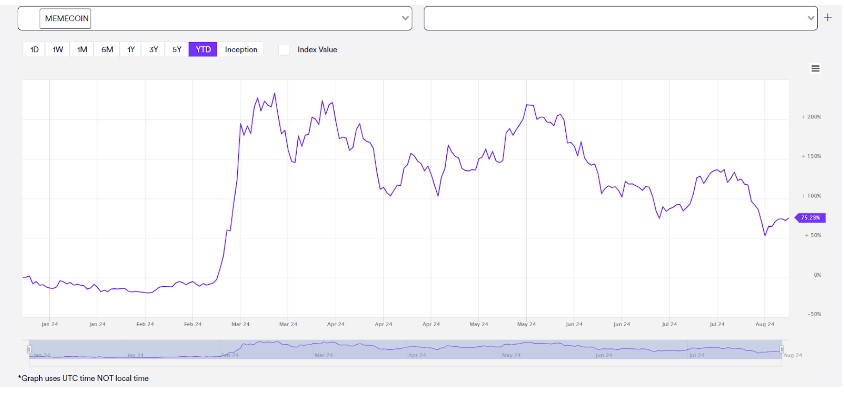Viewport: 844px width, 393px height.
Task: Click the right navigator range handle
Action: [782, 350]
